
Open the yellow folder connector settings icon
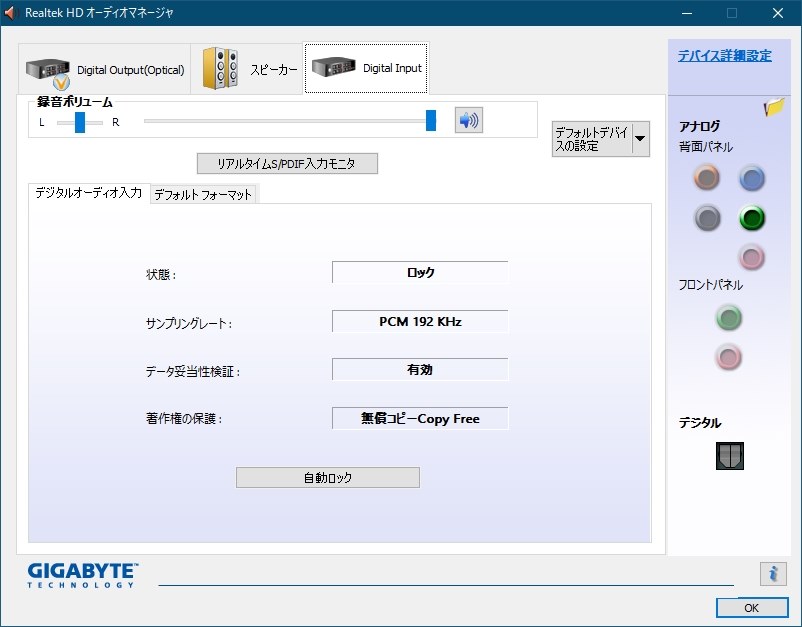coord(774,107)
